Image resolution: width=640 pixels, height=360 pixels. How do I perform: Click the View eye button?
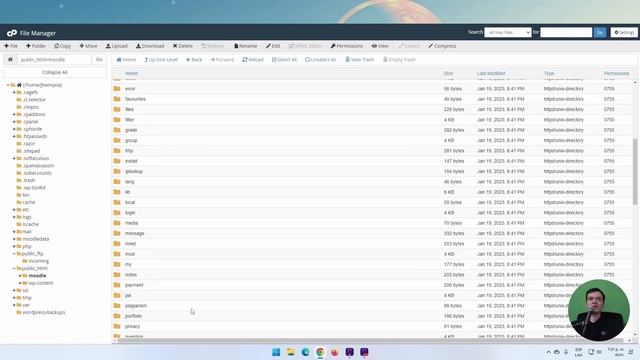point(380,46)
